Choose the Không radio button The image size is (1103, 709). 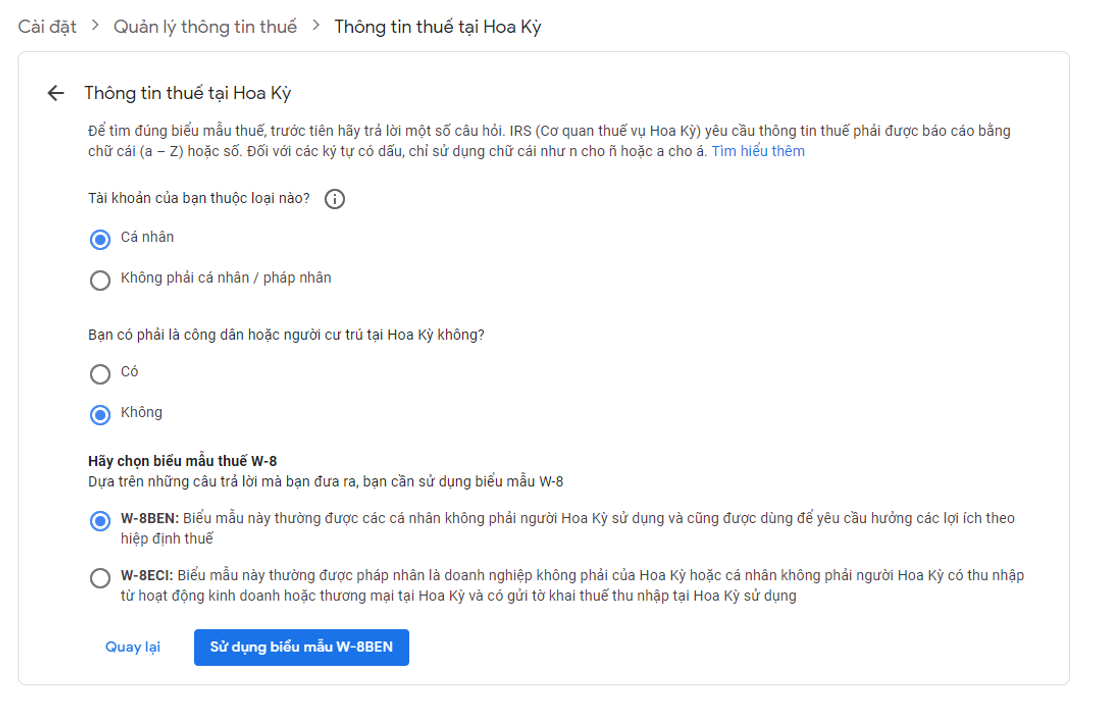100,414
